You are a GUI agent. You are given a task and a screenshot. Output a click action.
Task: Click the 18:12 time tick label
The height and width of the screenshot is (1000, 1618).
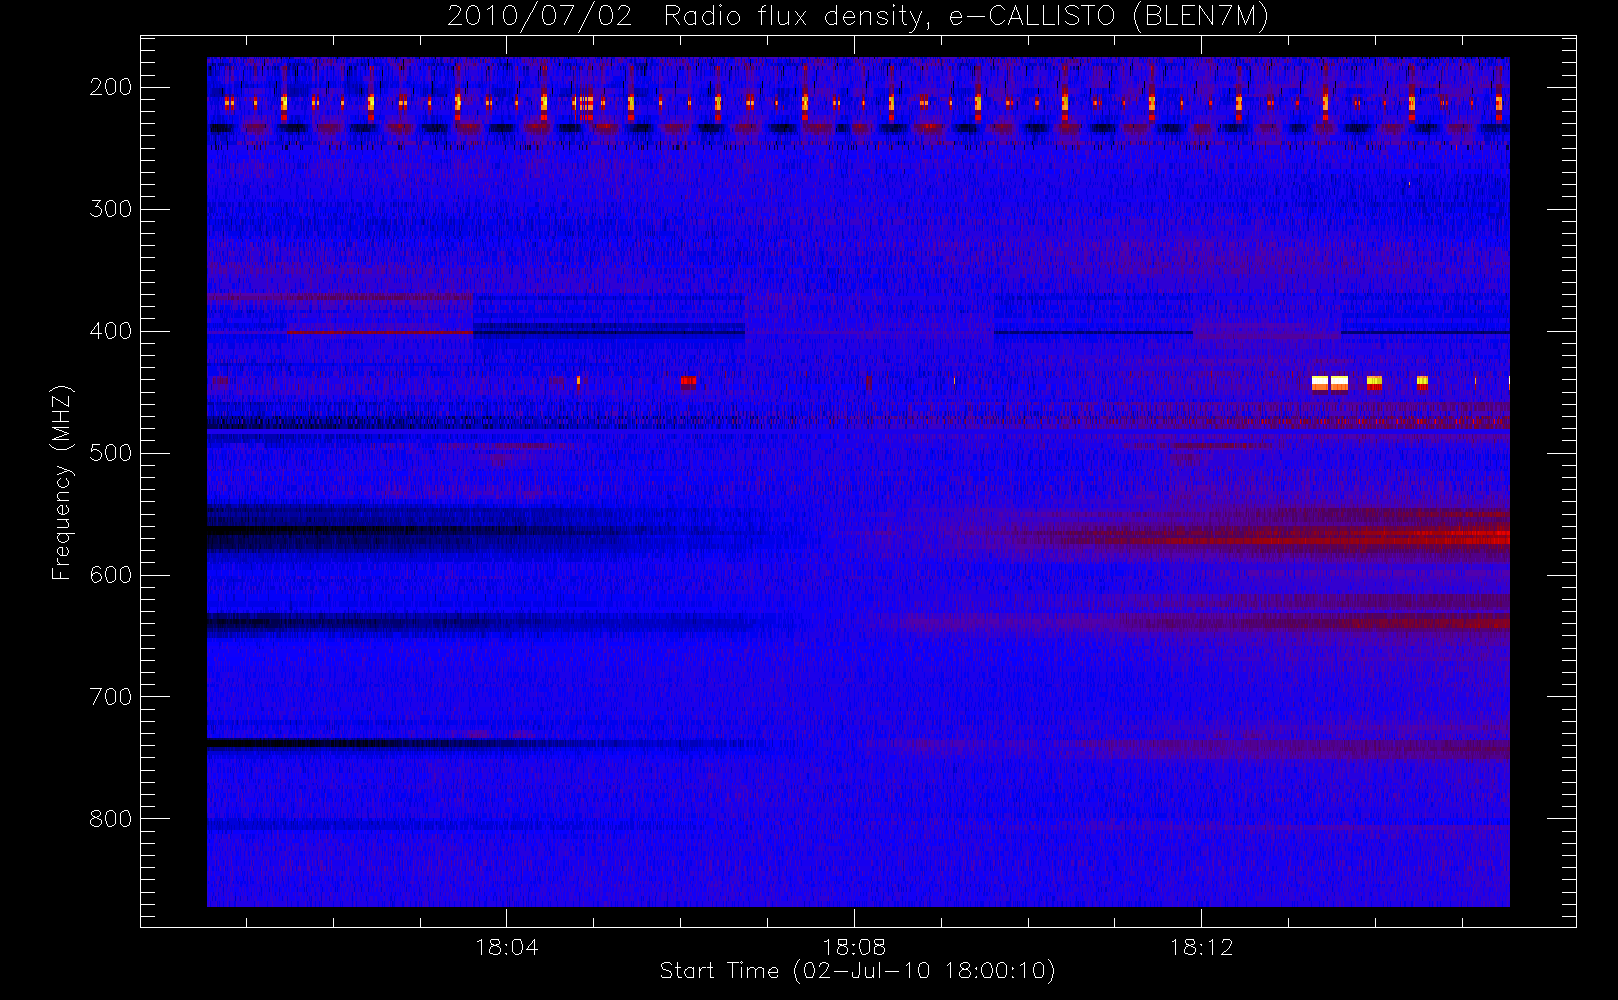1201,947
